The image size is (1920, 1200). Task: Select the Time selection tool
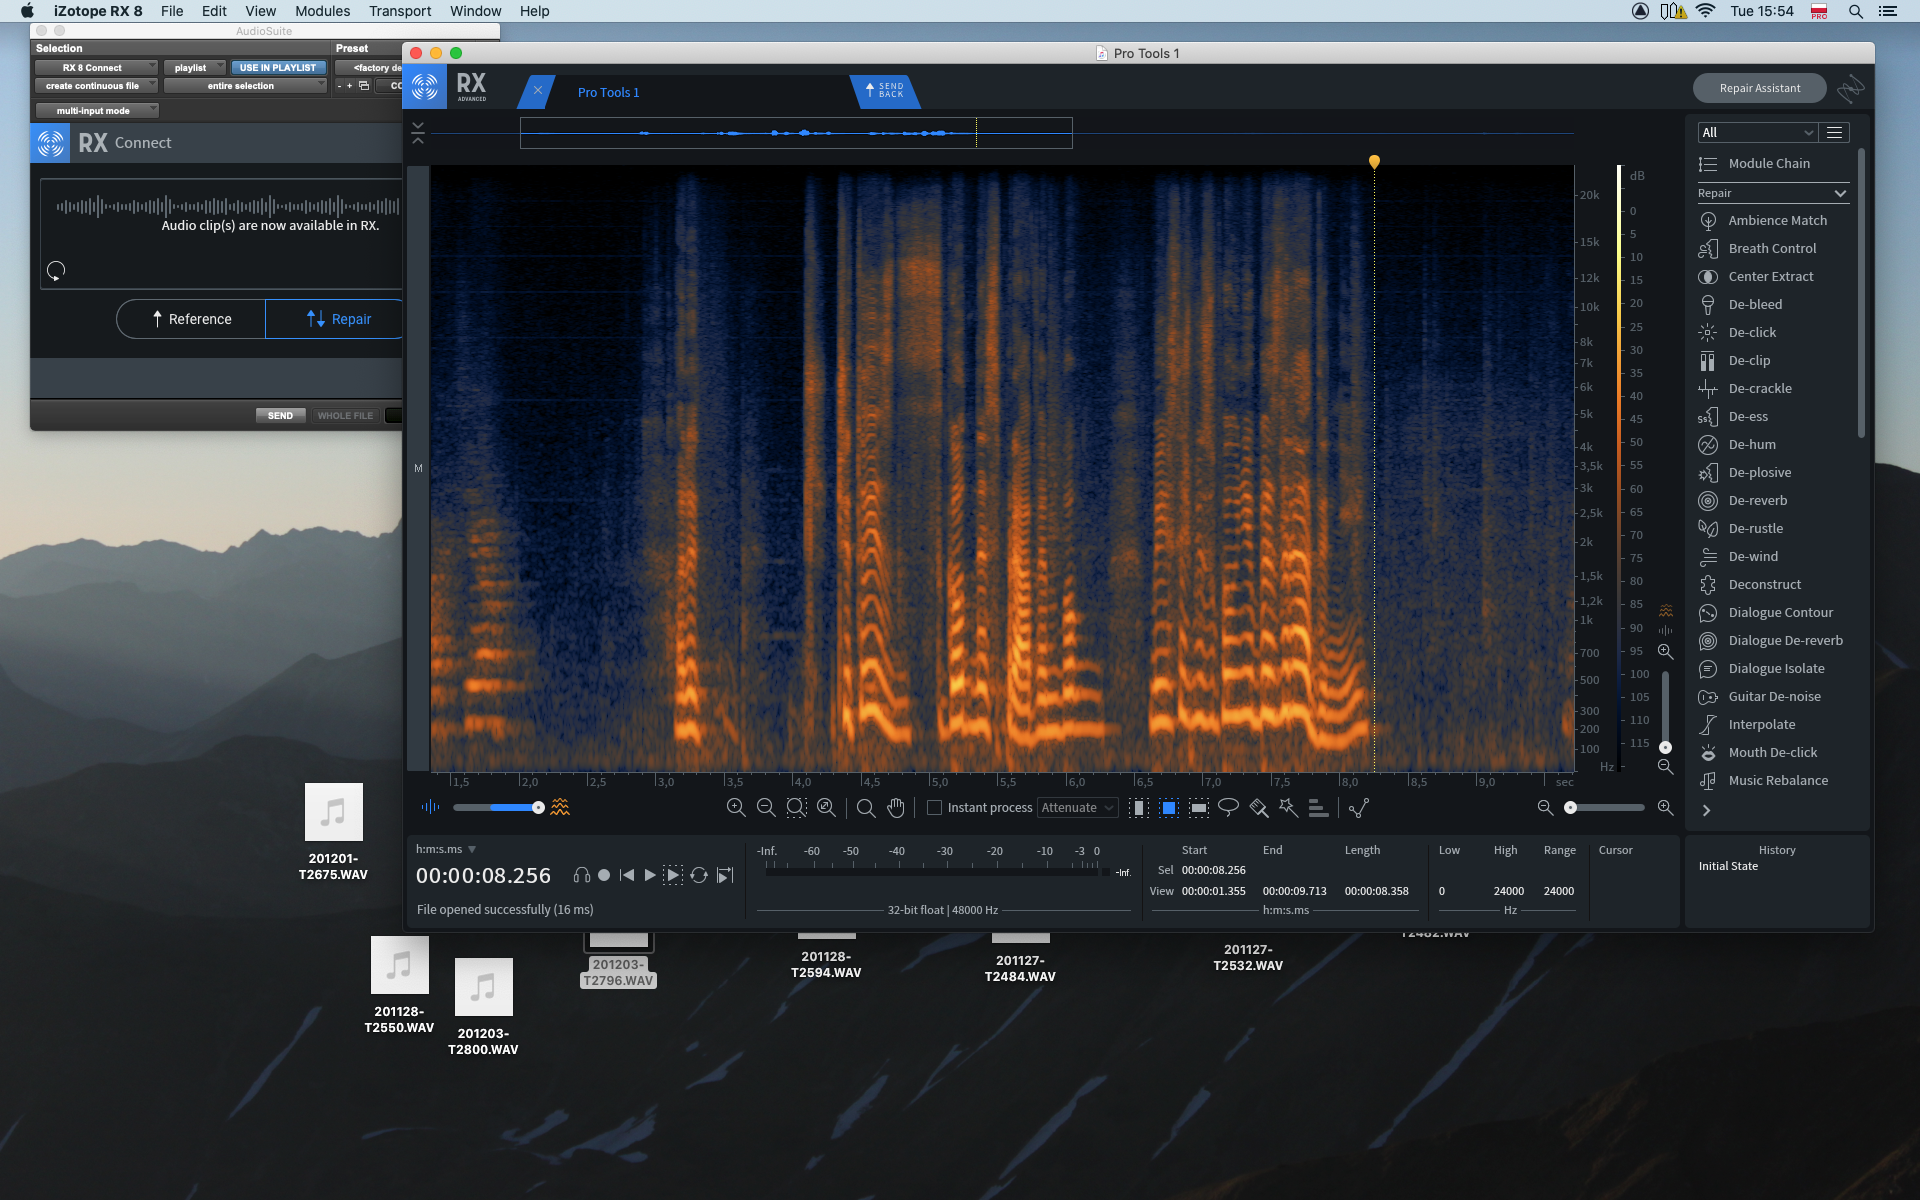[1139, 808]
